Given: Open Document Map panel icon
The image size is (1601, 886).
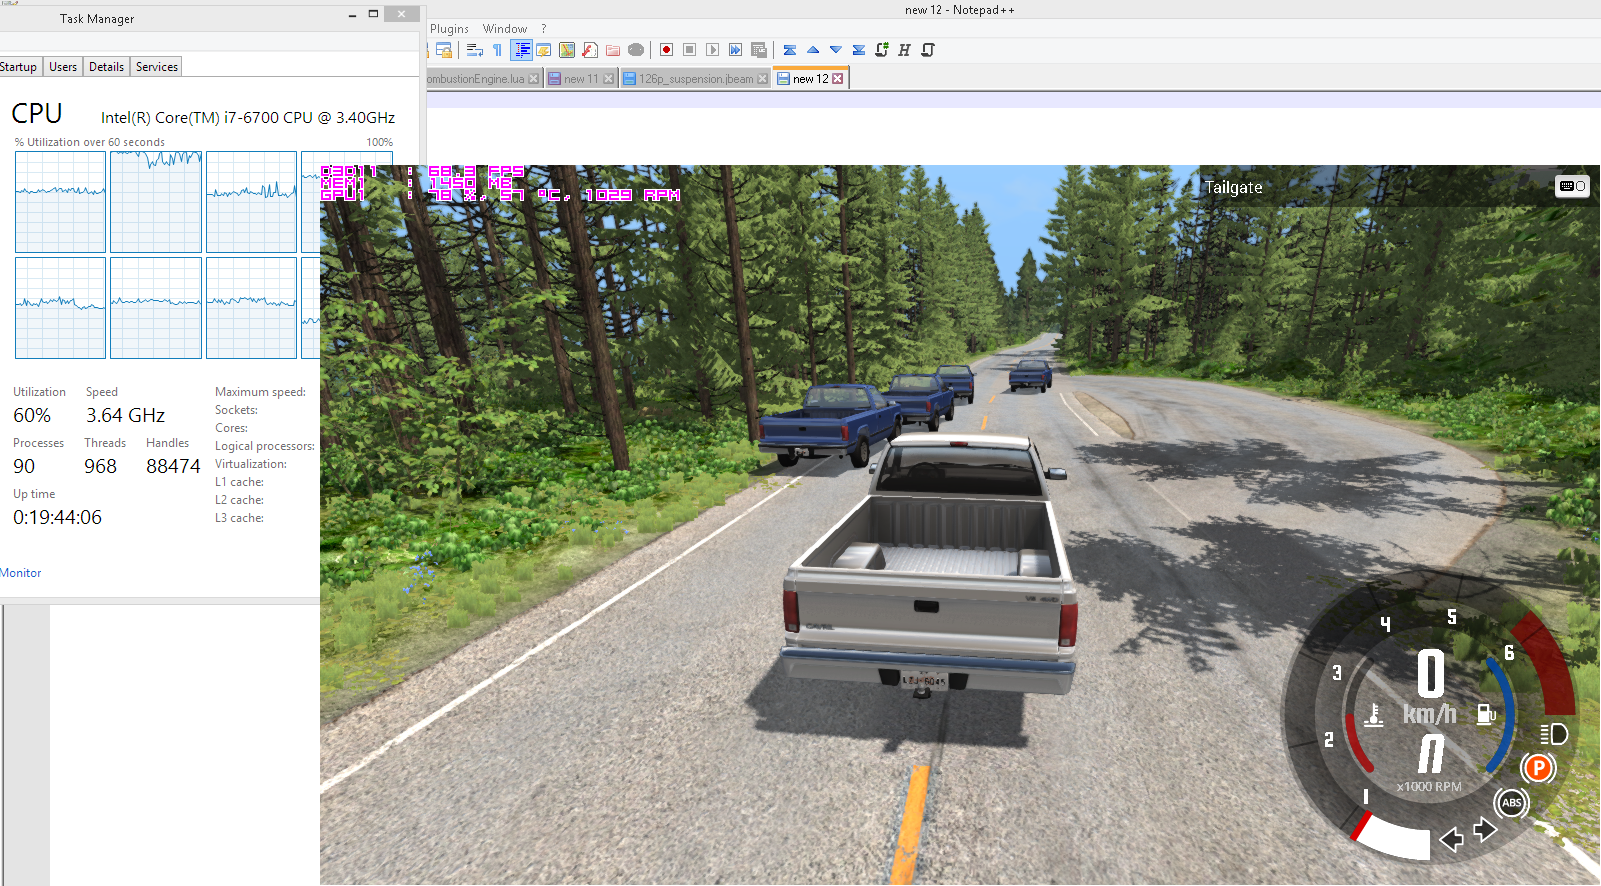Looking at the screenshot, I should (567, 50).
